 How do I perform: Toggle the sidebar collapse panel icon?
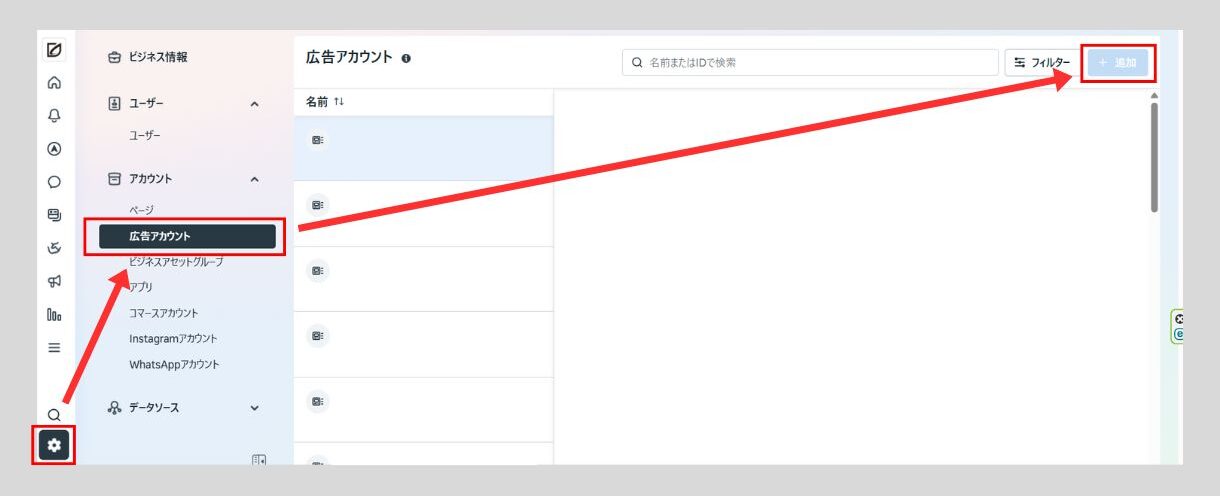tap(259, 460)
